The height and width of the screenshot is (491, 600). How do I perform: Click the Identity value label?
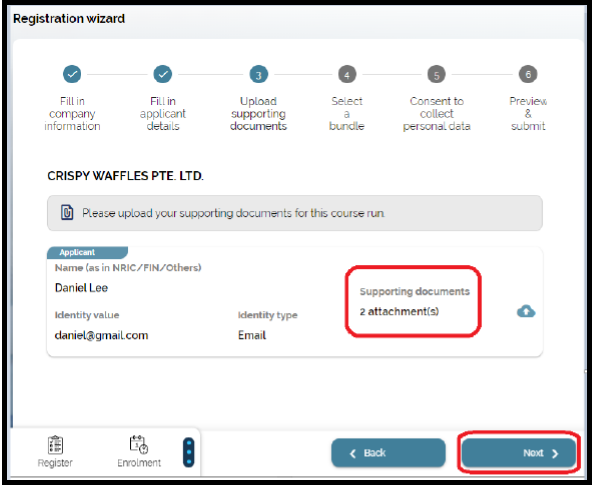(x=87, y=315)
